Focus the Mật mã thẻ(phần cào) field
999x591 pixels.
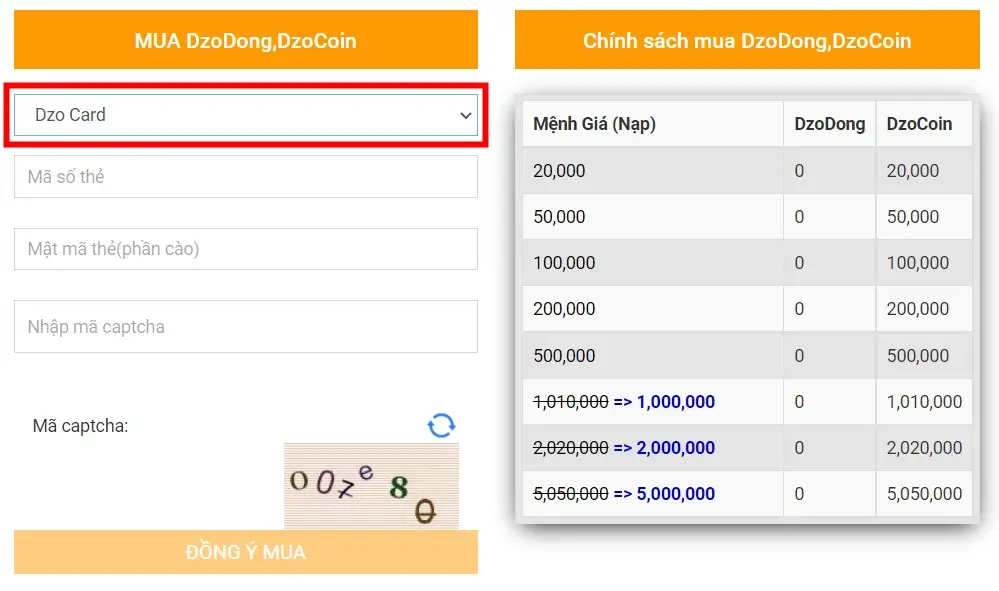pyautogui.click(x=245, y=249)
